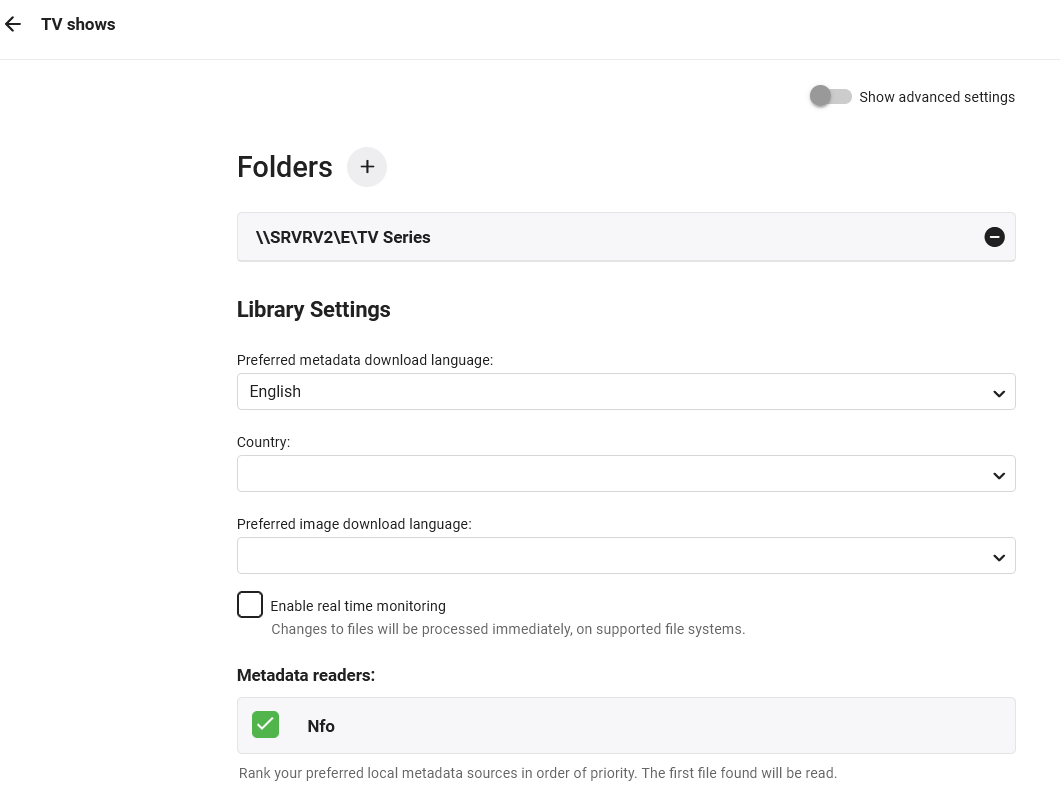Go back using the left arrow
This screenshot has width=1060, height=803.
coord(13,24)
